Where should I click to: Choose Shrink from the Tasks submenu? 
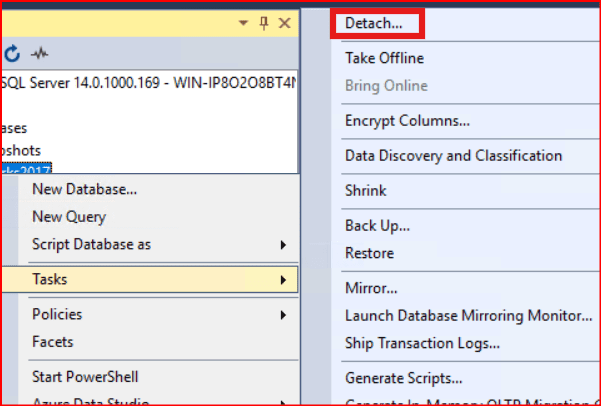pos(365,190)
